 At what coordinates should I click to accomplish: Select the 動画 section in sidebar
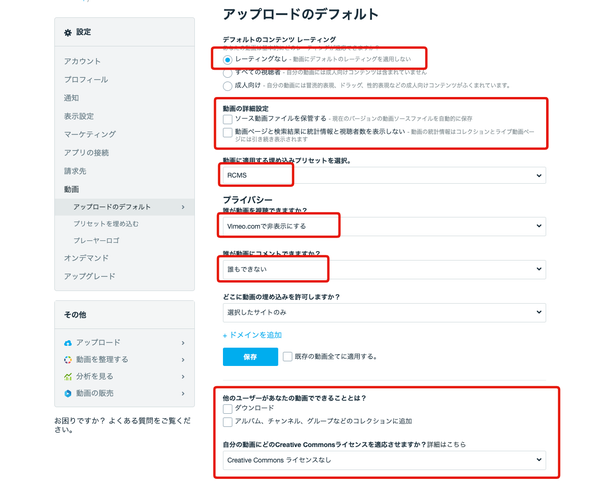[x=72, y=189]
